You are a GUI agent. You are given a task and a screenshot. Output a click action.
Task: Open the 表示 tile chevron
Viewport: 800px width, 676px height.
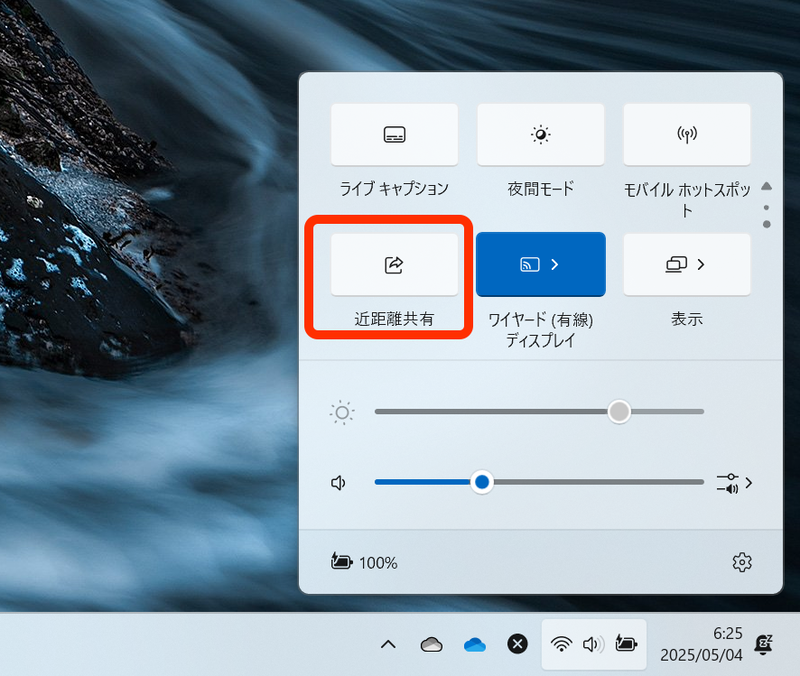[700, 264]
